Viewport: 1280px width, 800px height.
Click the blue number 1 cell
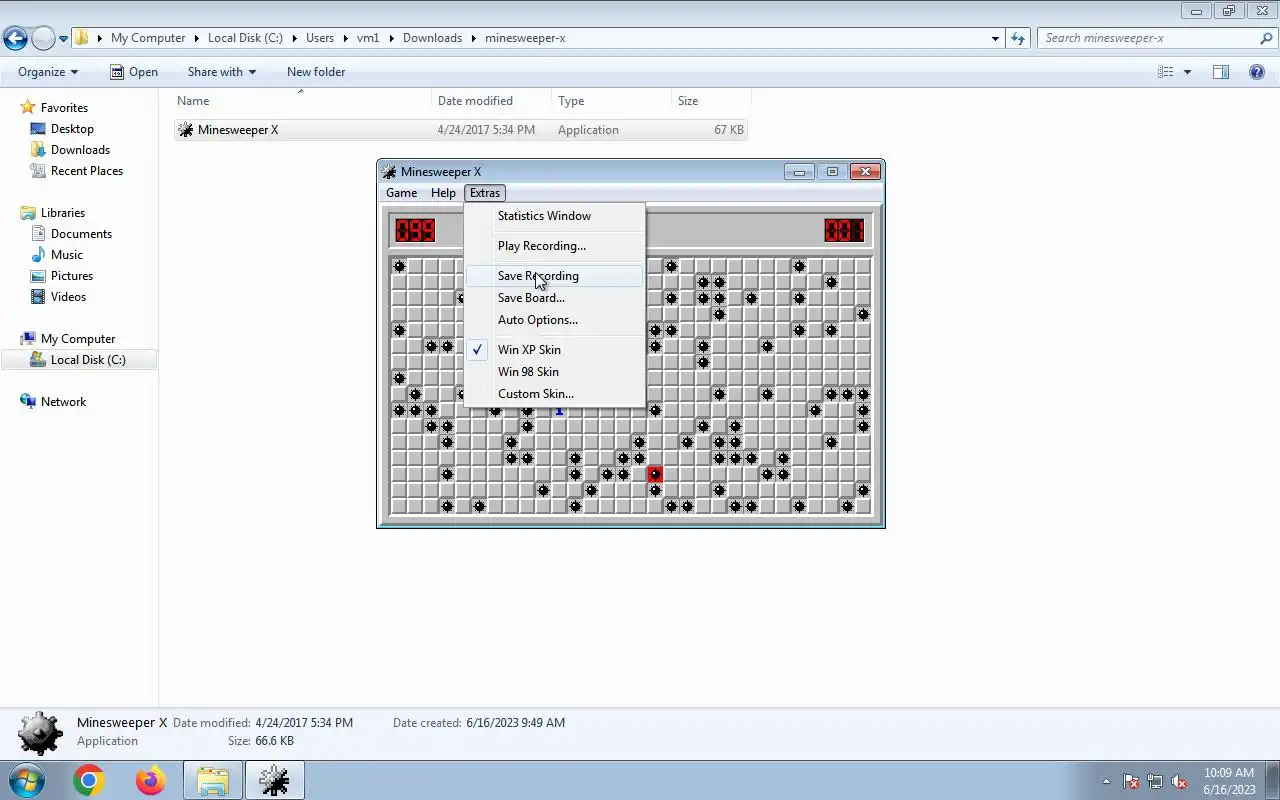click(559, 410)
